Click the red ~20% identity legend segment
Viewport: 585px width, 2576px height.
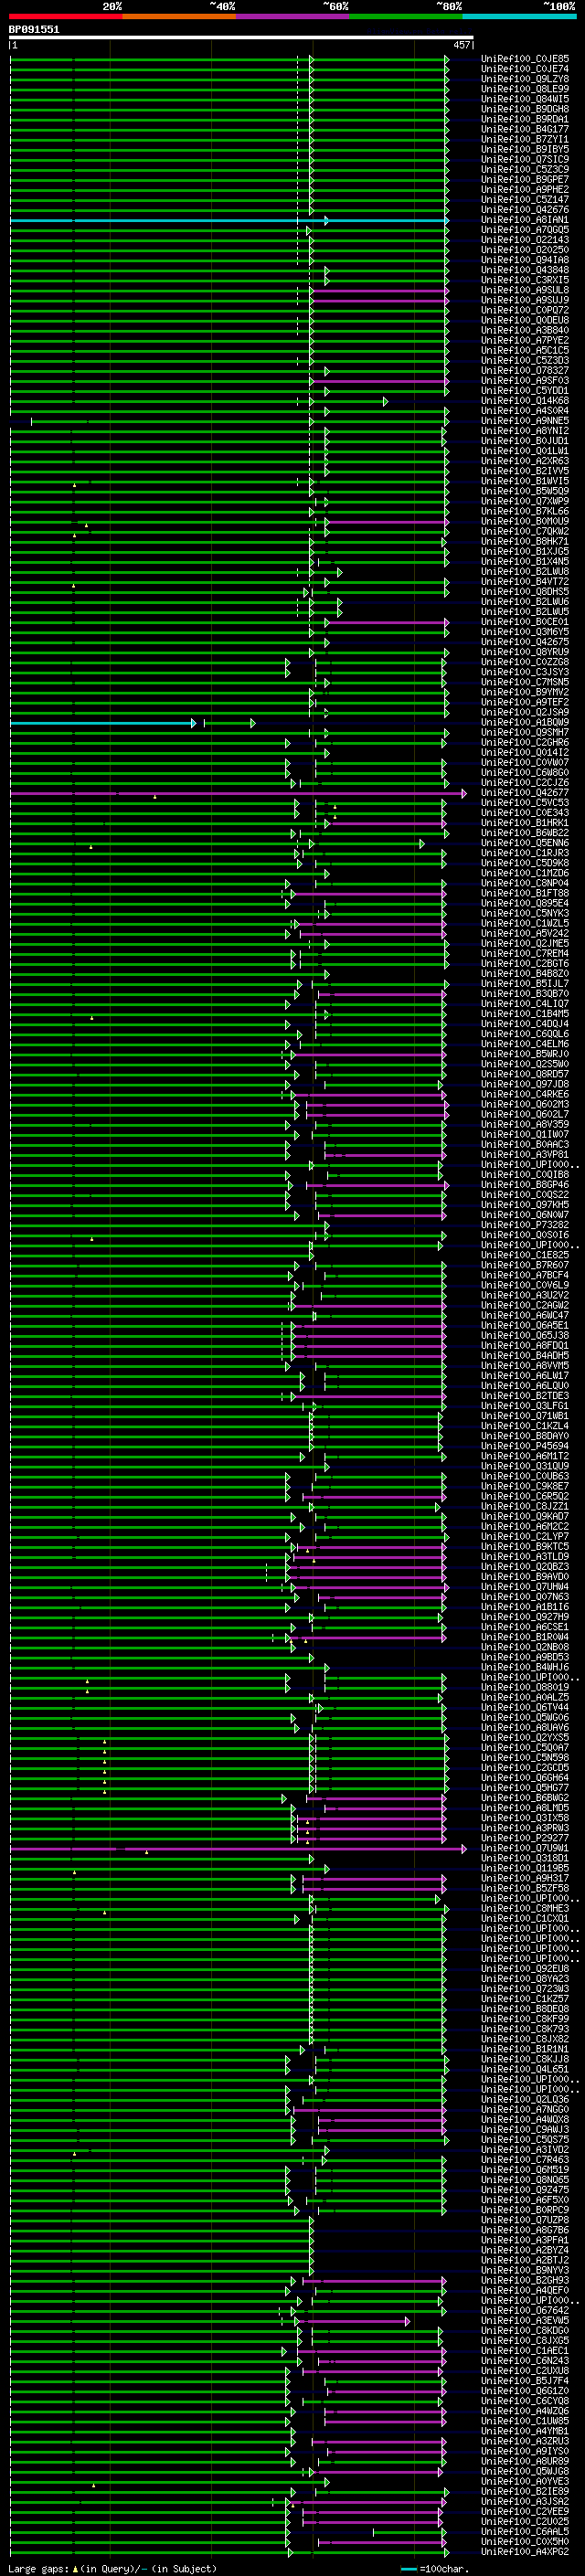[65, 16]
